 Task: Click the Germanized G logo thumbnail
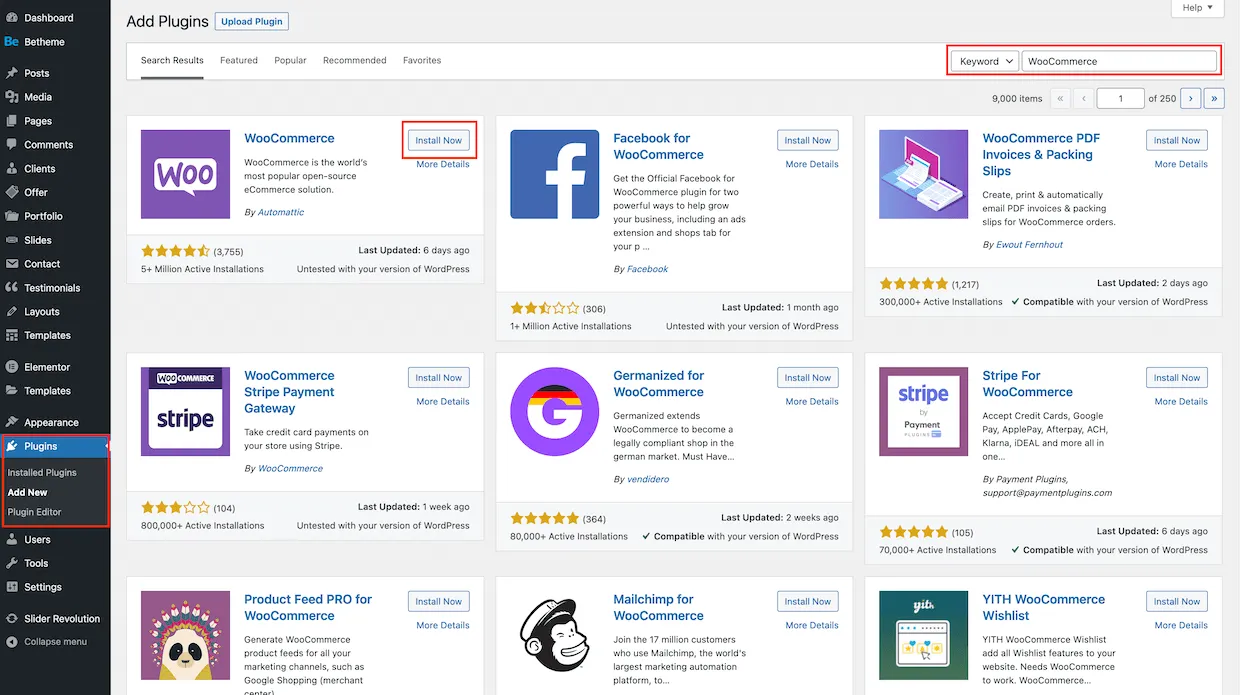(x=554, y=412)
